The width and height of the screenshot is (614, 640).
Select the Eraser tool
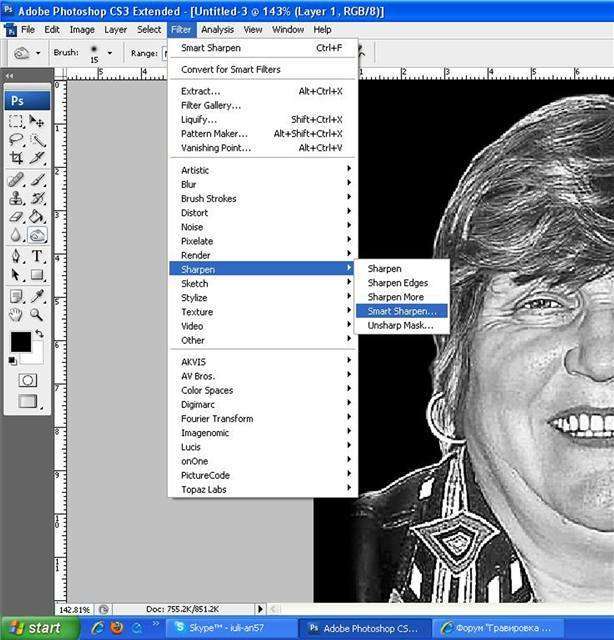coord(16,216)
